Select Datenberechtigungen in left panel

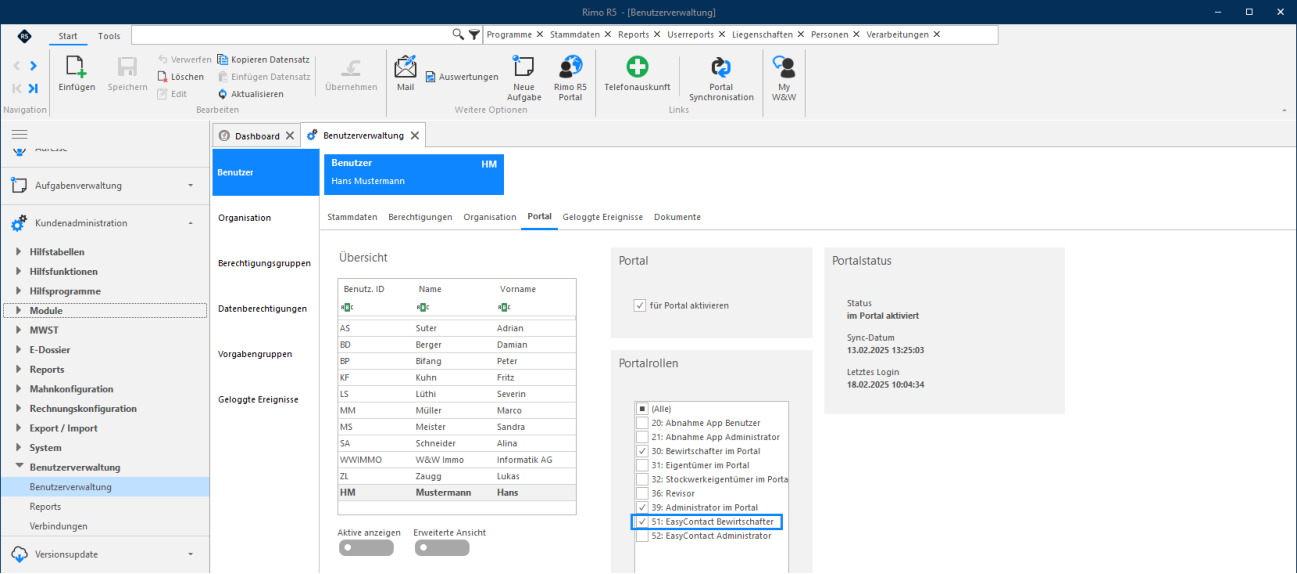(264, 309)
